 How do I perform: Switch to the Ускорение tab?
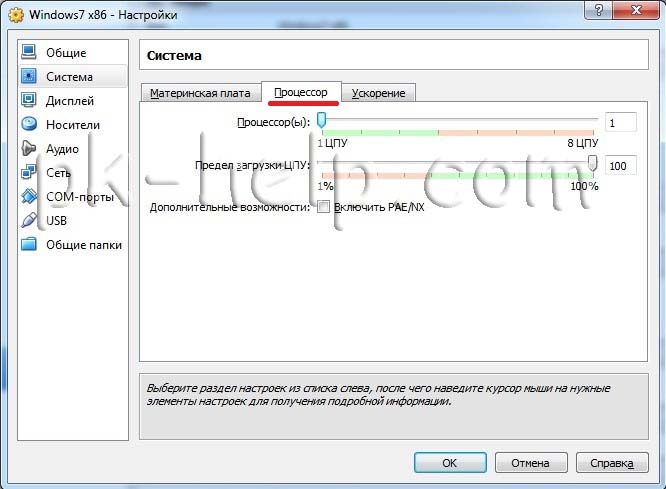(x=378, y=93)
